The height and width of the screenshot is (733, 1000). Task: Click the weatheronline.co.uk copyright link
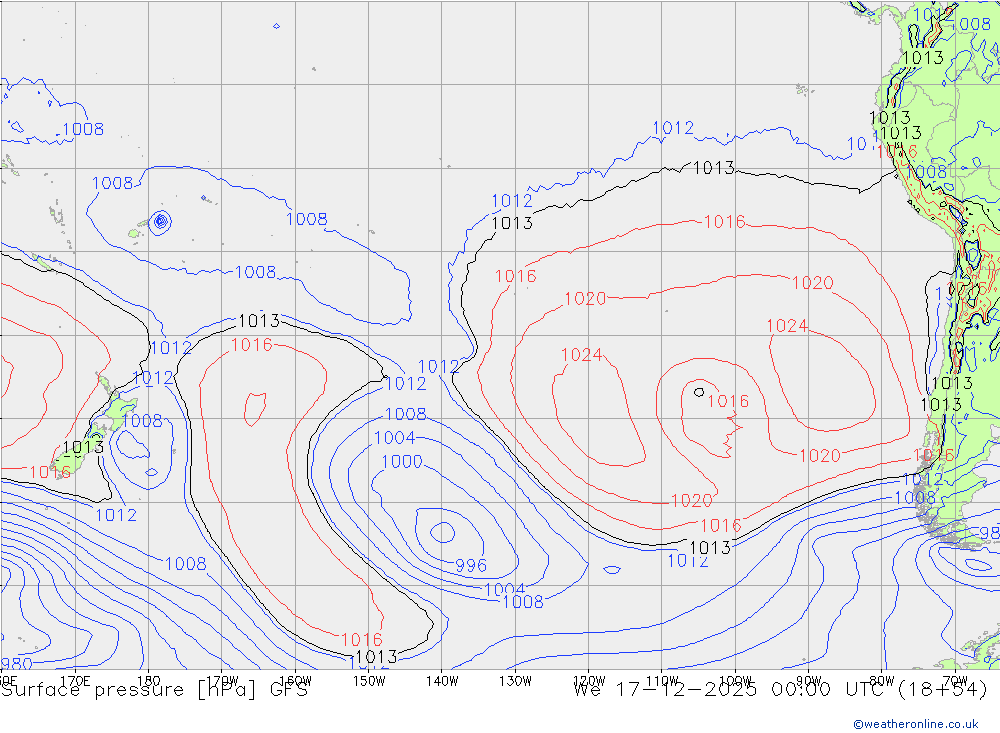916,724
